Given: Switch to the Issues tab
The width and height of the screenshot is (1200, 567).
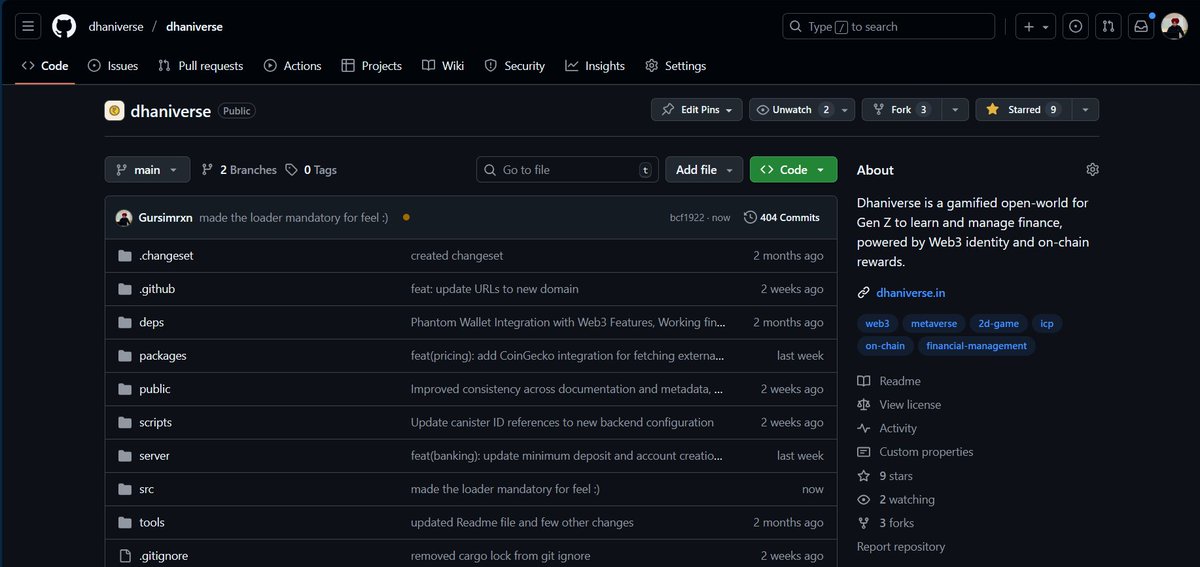Looking at the screenshot, I should coord(113,66).
